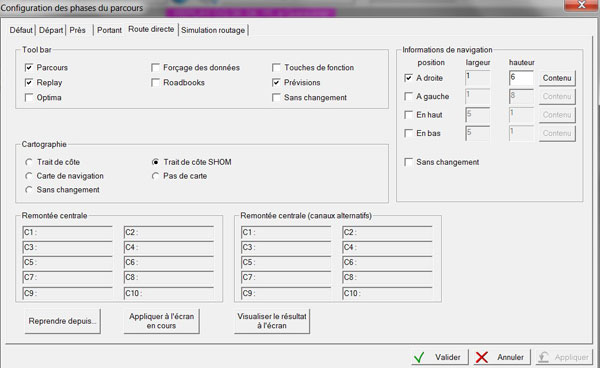This screenshot has height=368, width=600.
Task: Click Contenu button for A droite
Action: [x=557, y=78]
